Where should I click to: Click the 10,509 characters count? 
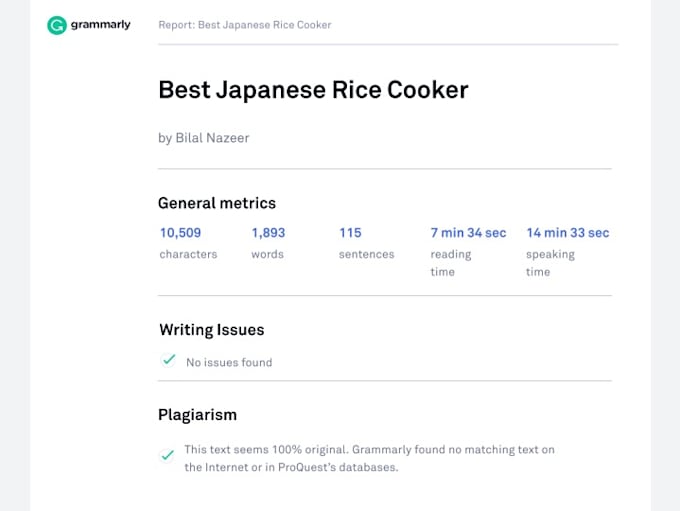tap(180, 233)
